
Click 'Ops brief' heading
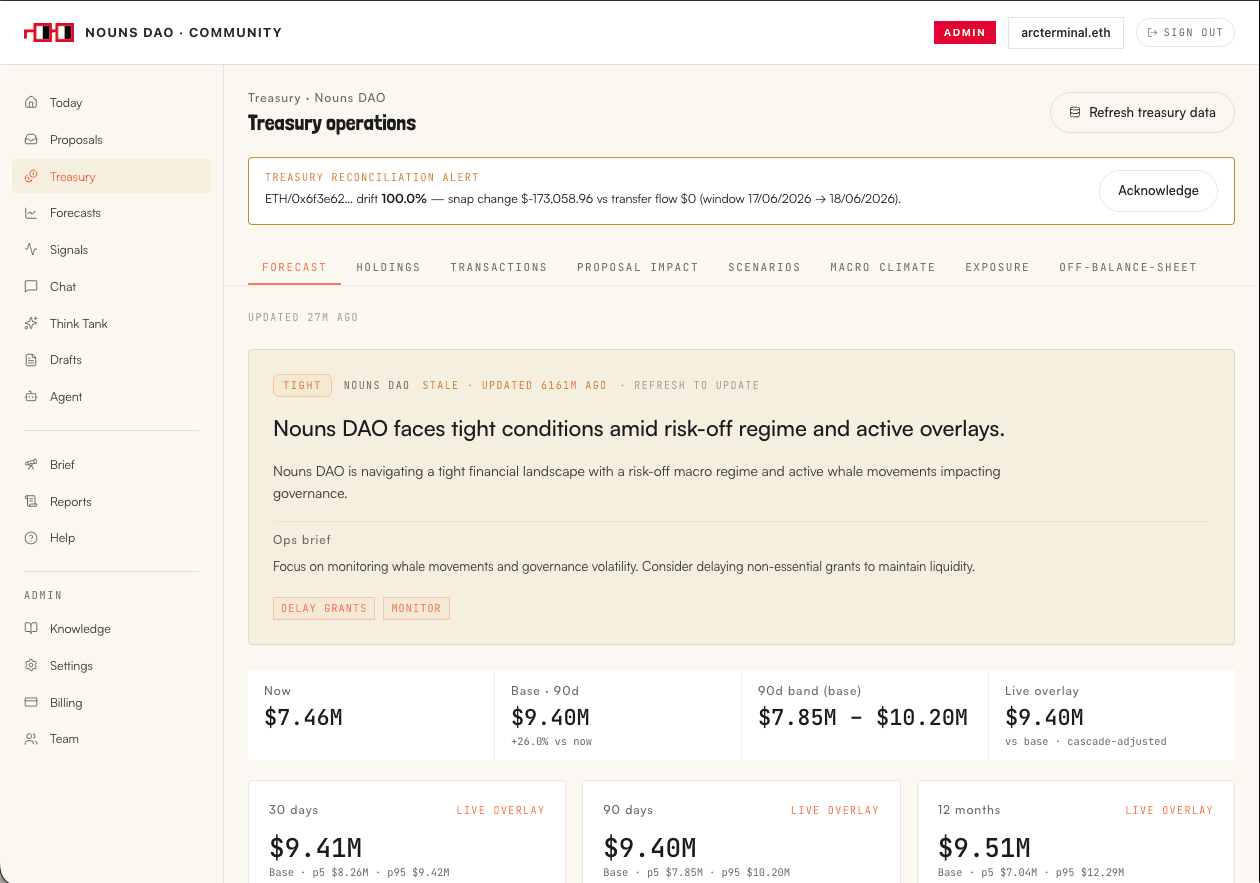(x=302, y=540)
